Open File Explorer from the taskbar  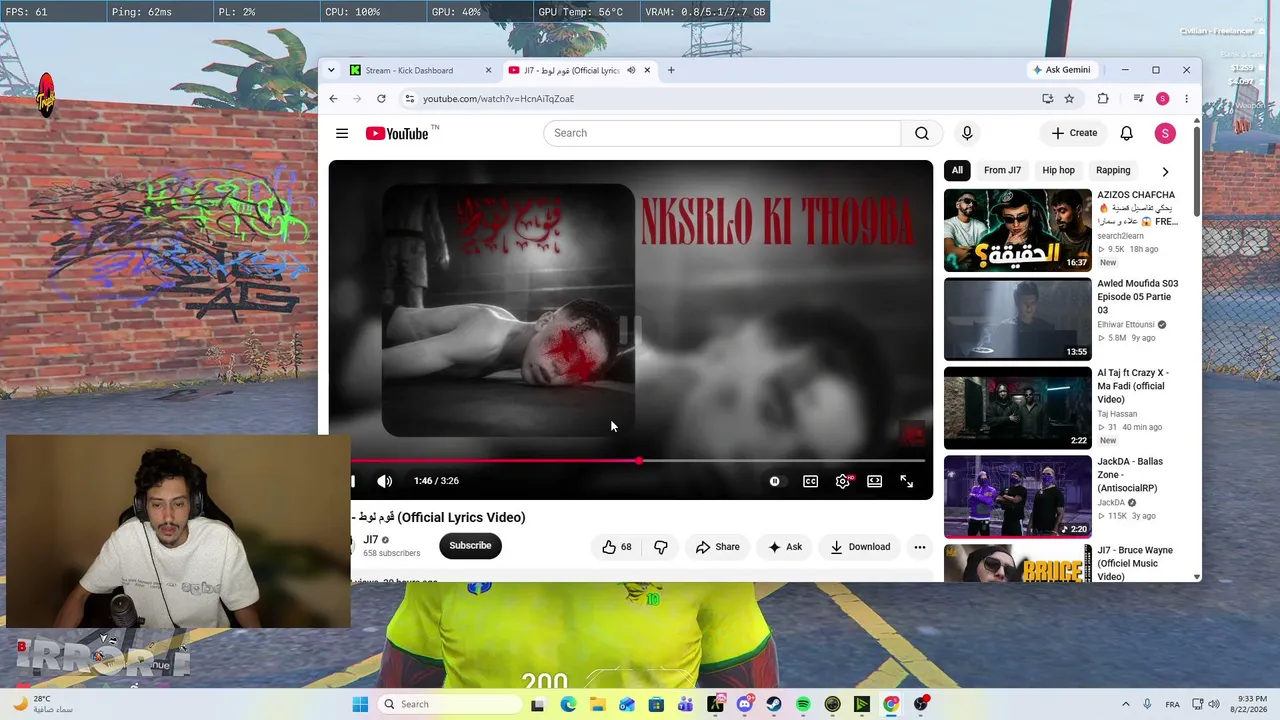597,704
